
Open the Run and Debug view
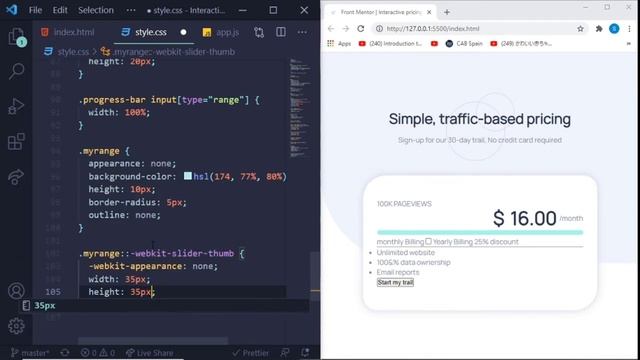tap(16, 106)
